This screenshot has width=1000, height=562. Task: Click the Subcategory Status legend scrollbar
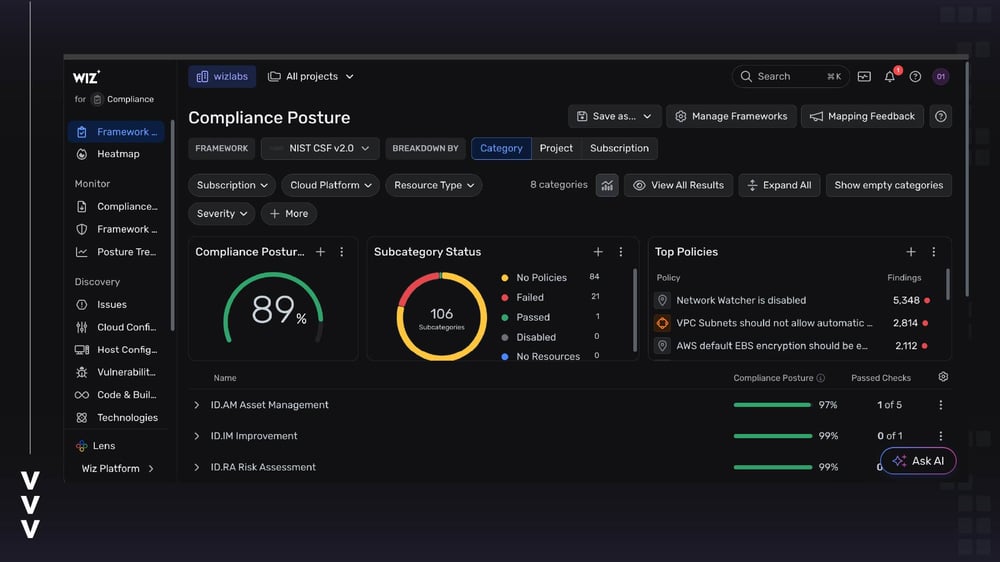tap(635, 309)
